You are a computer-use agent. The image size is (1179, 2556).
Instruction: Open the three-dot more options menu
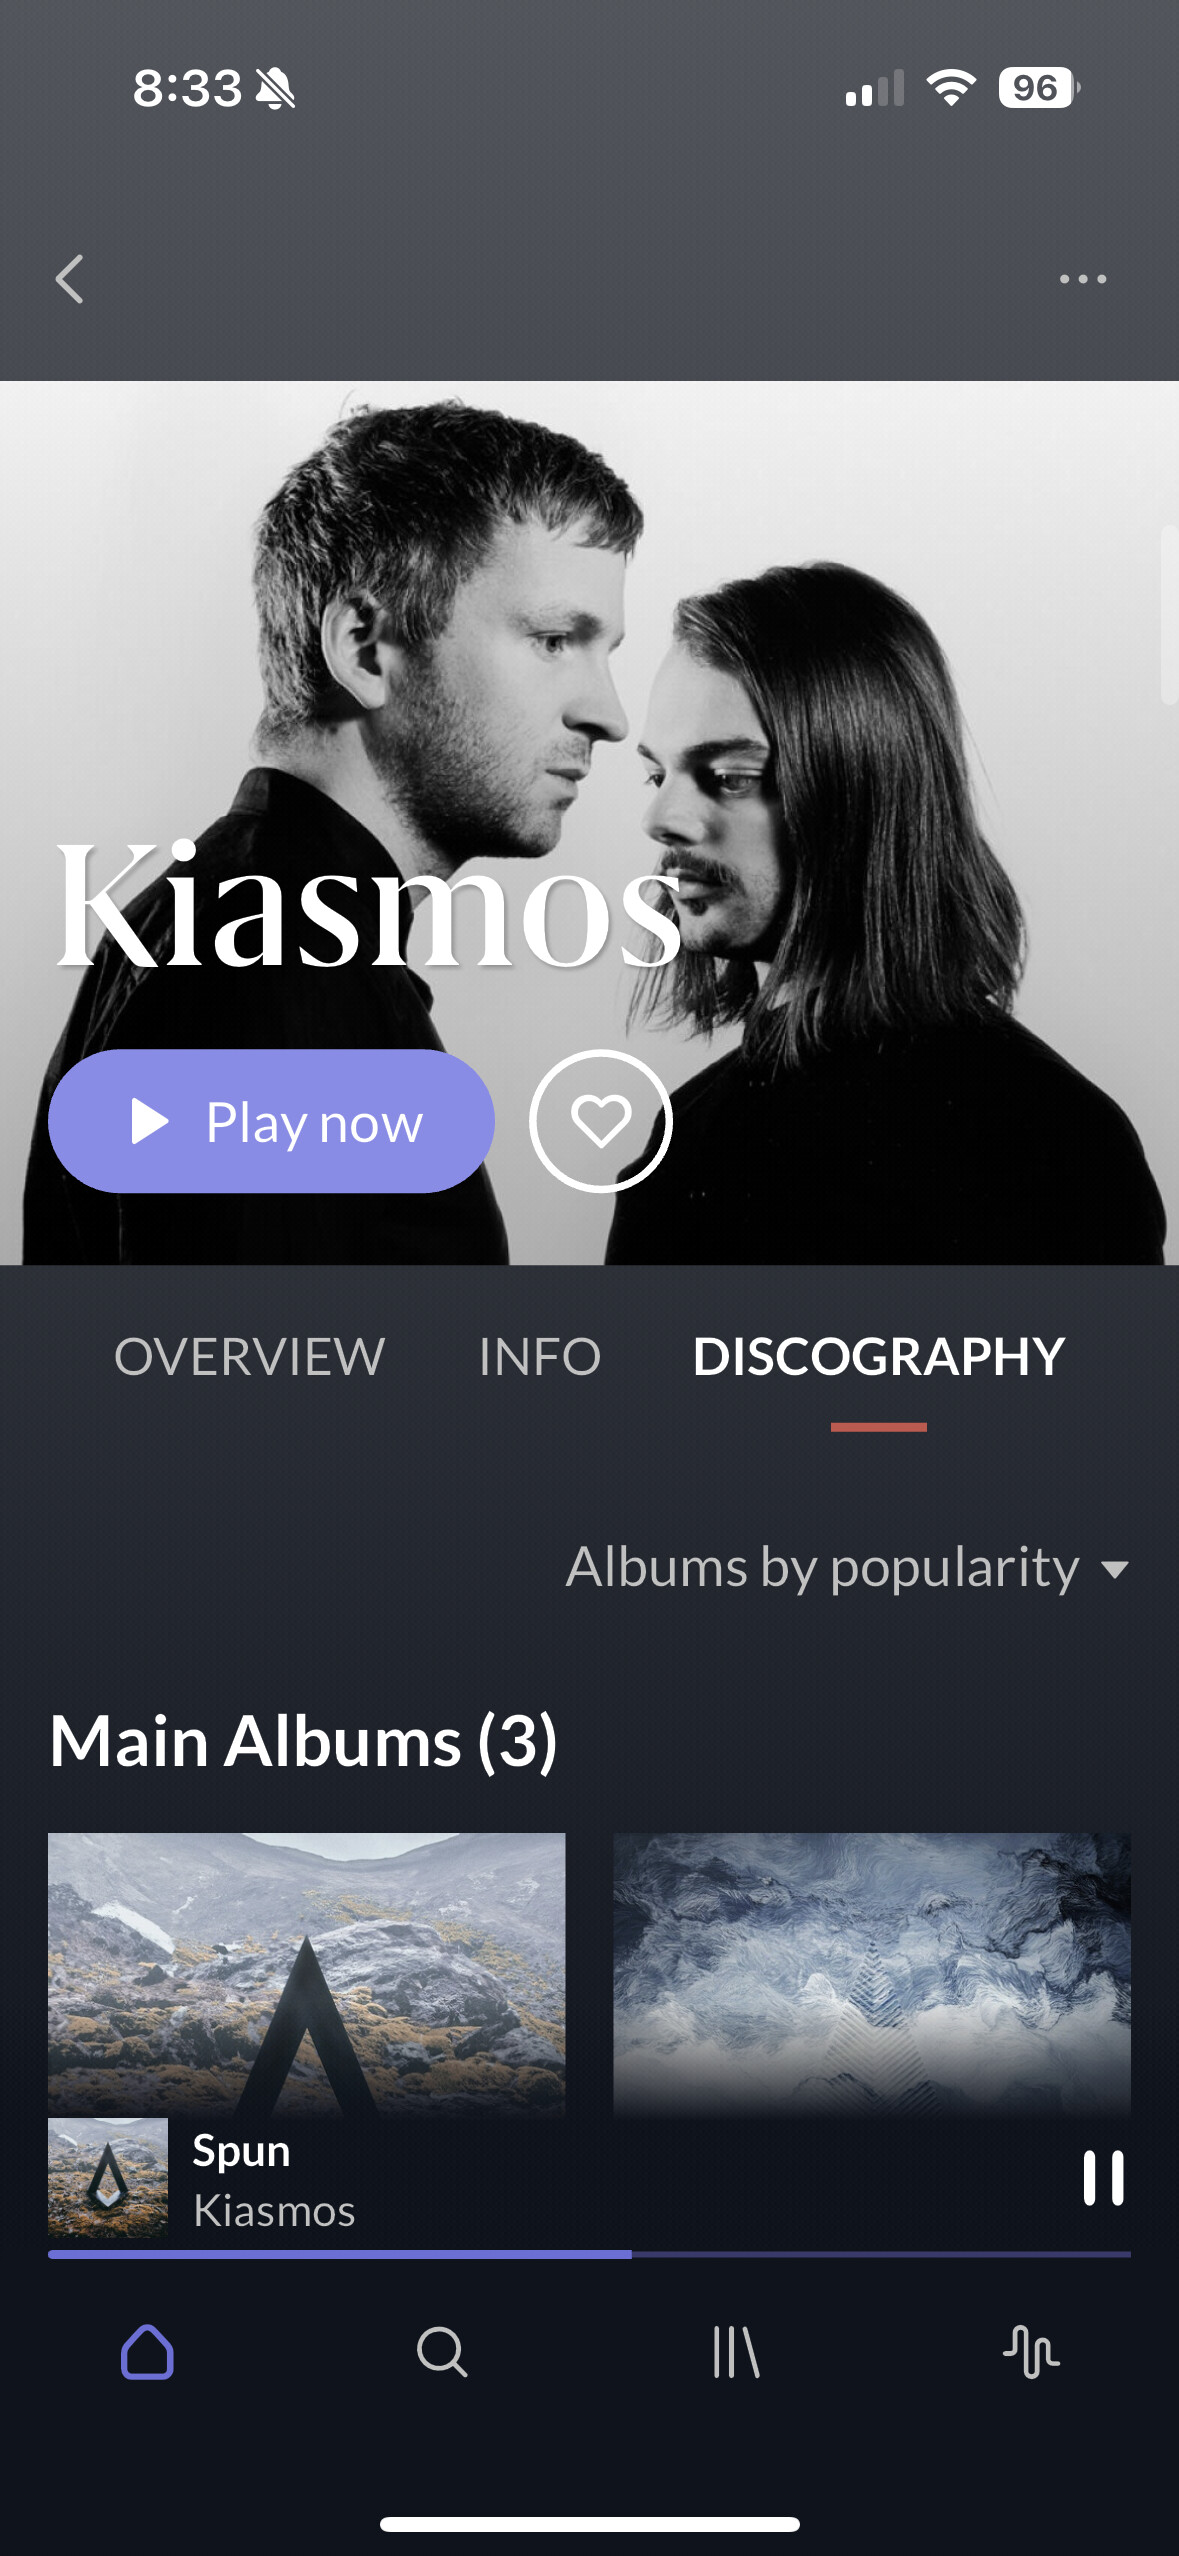(1083, 279)
